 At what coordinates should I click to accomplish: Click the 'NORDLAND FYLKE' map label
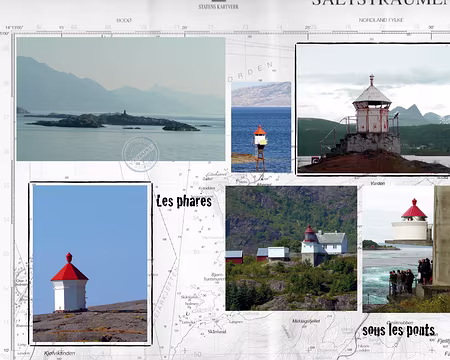pos(381,20)
